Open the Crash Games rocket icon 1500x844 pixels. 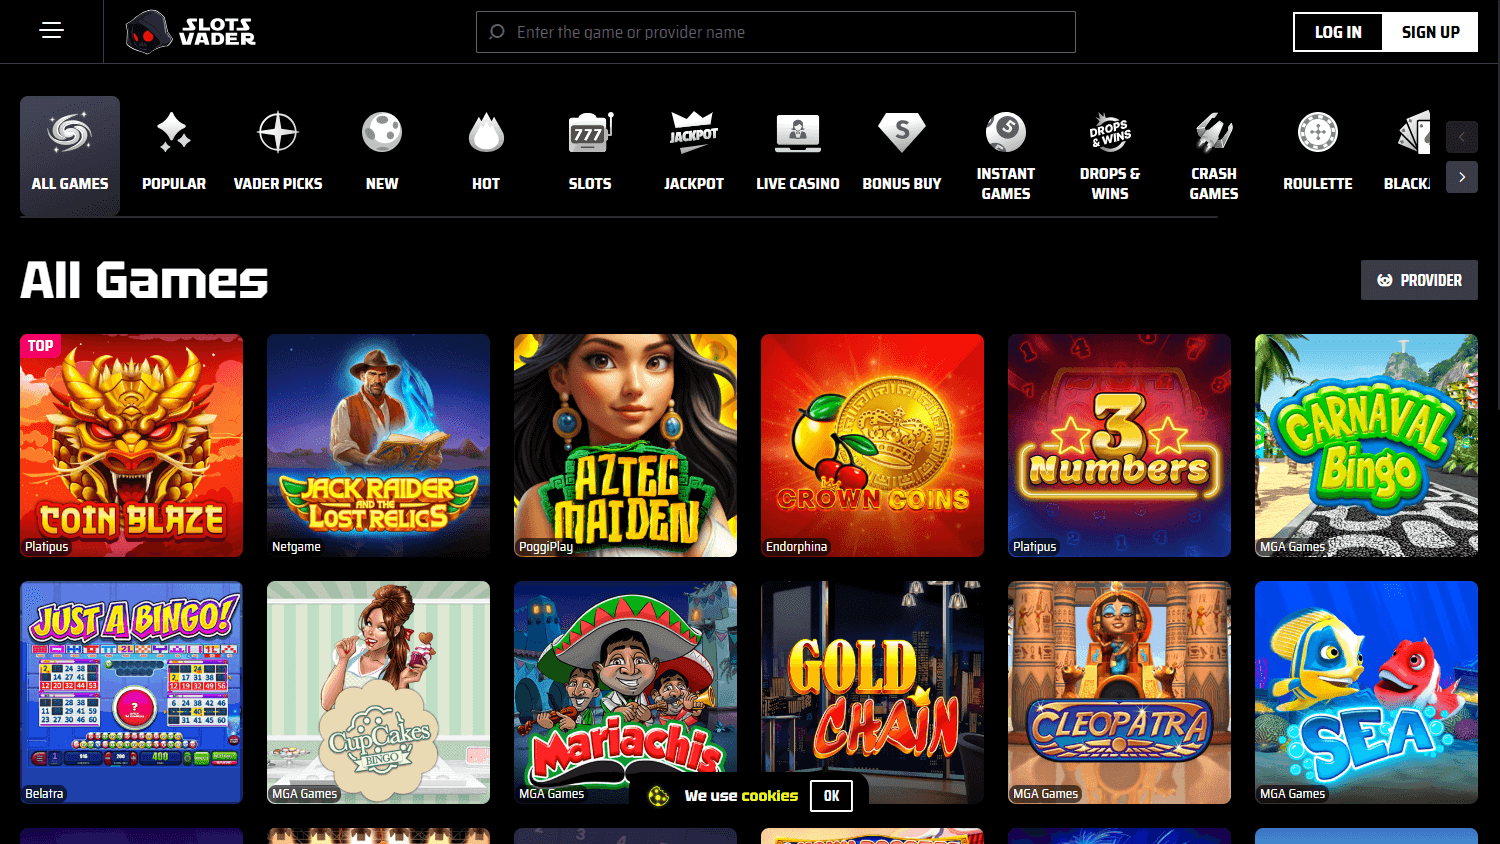[1214, 131]
